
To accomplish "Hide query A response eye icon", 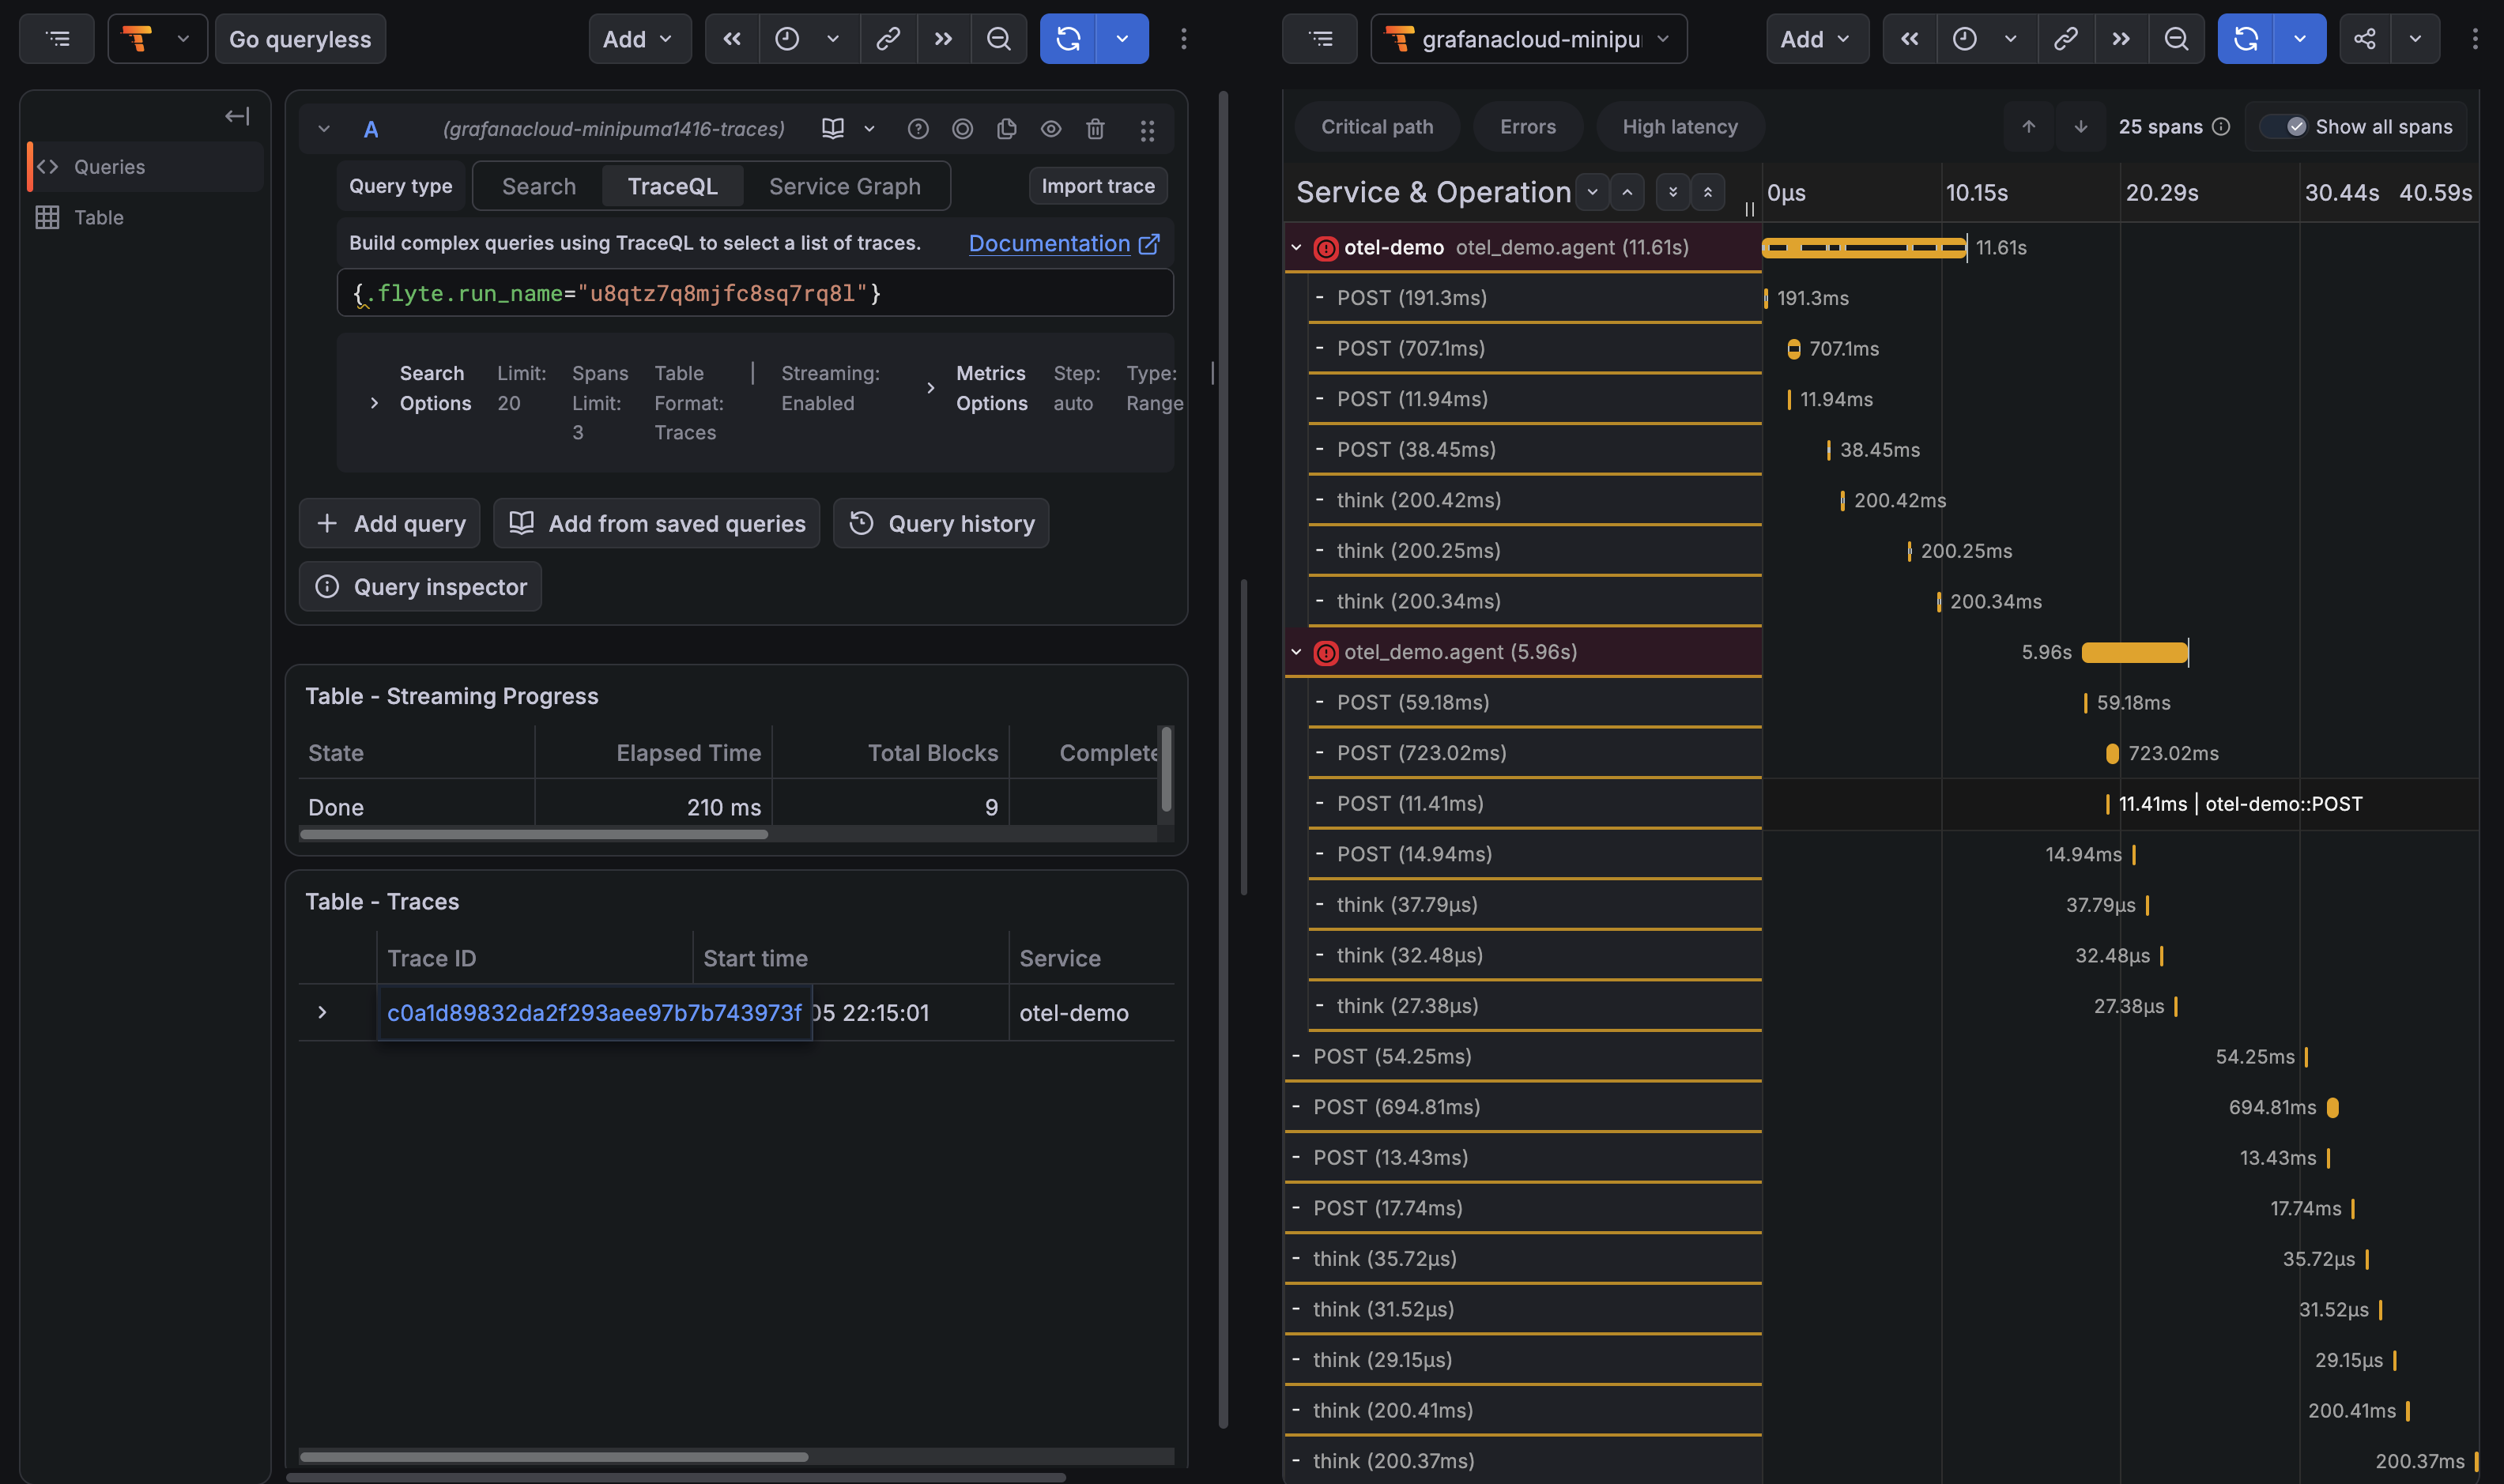I will (1051, 129).
